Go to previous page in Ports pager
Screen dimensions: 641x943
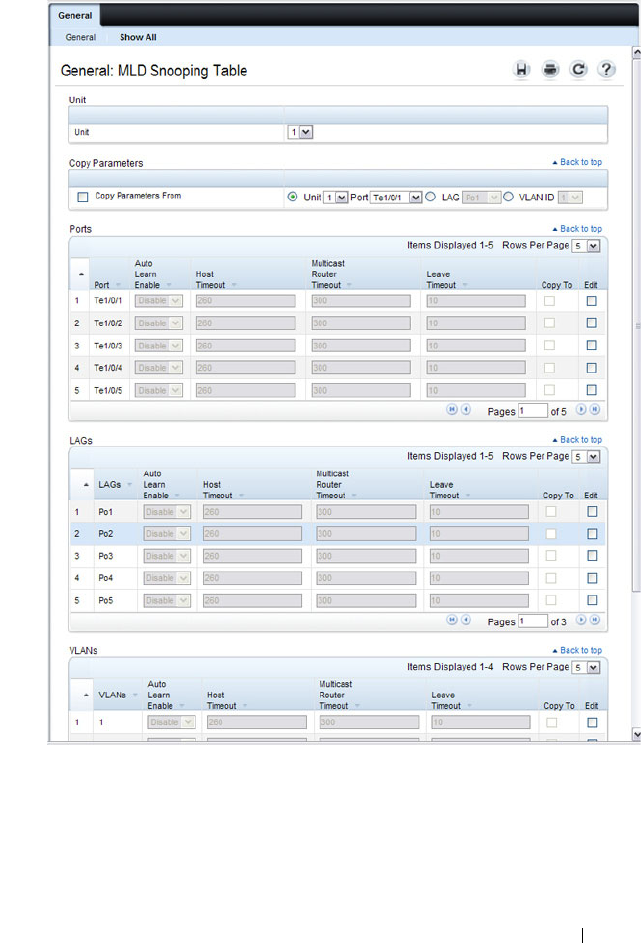coord(465,410)
